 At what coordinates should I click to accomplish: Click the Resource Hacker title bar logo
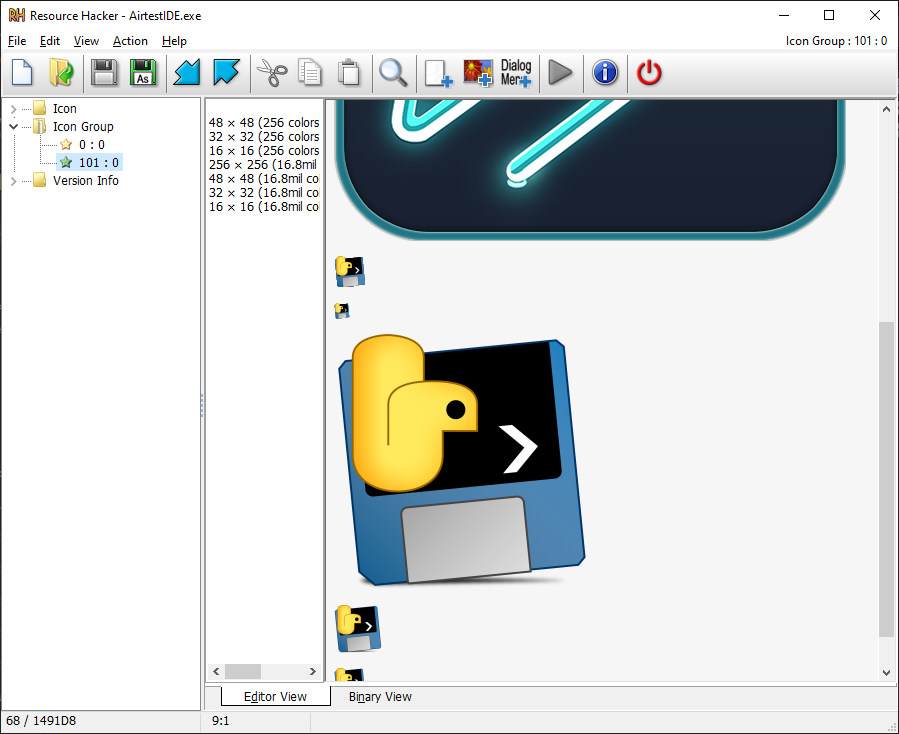point(17,15)
